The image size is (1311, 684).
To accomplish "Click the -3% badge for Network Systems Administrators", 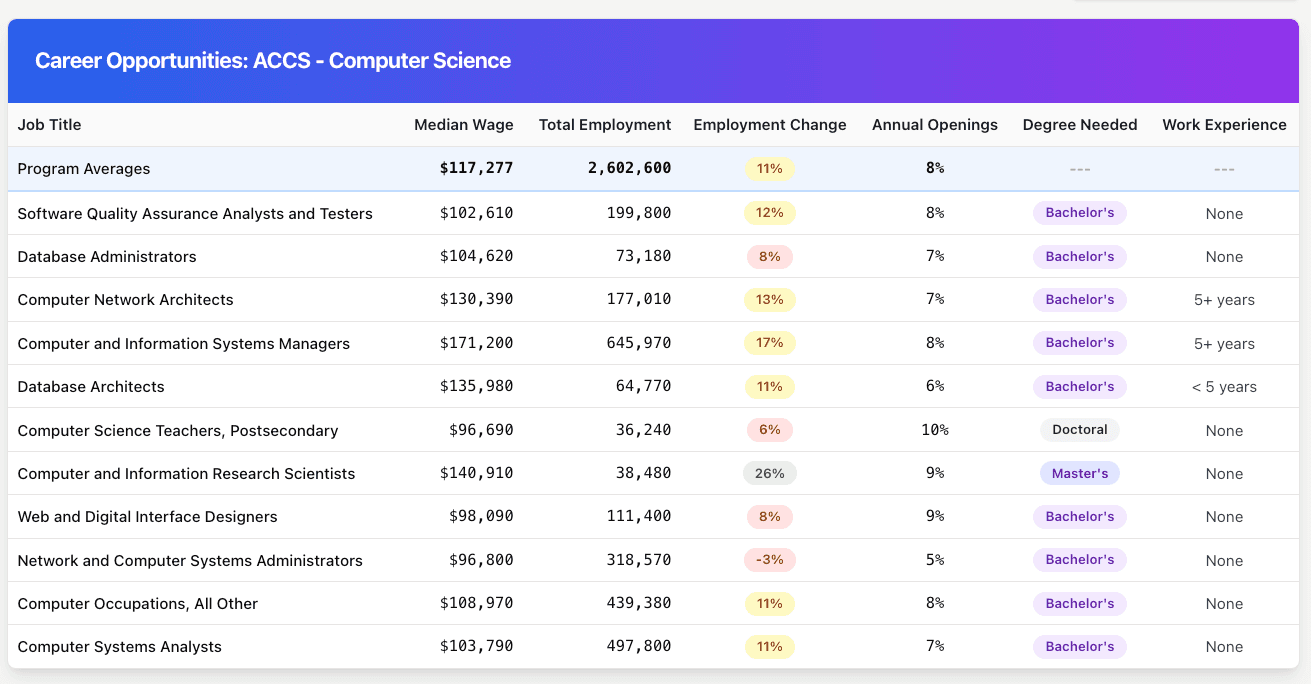I will click(x=769, y=559).
